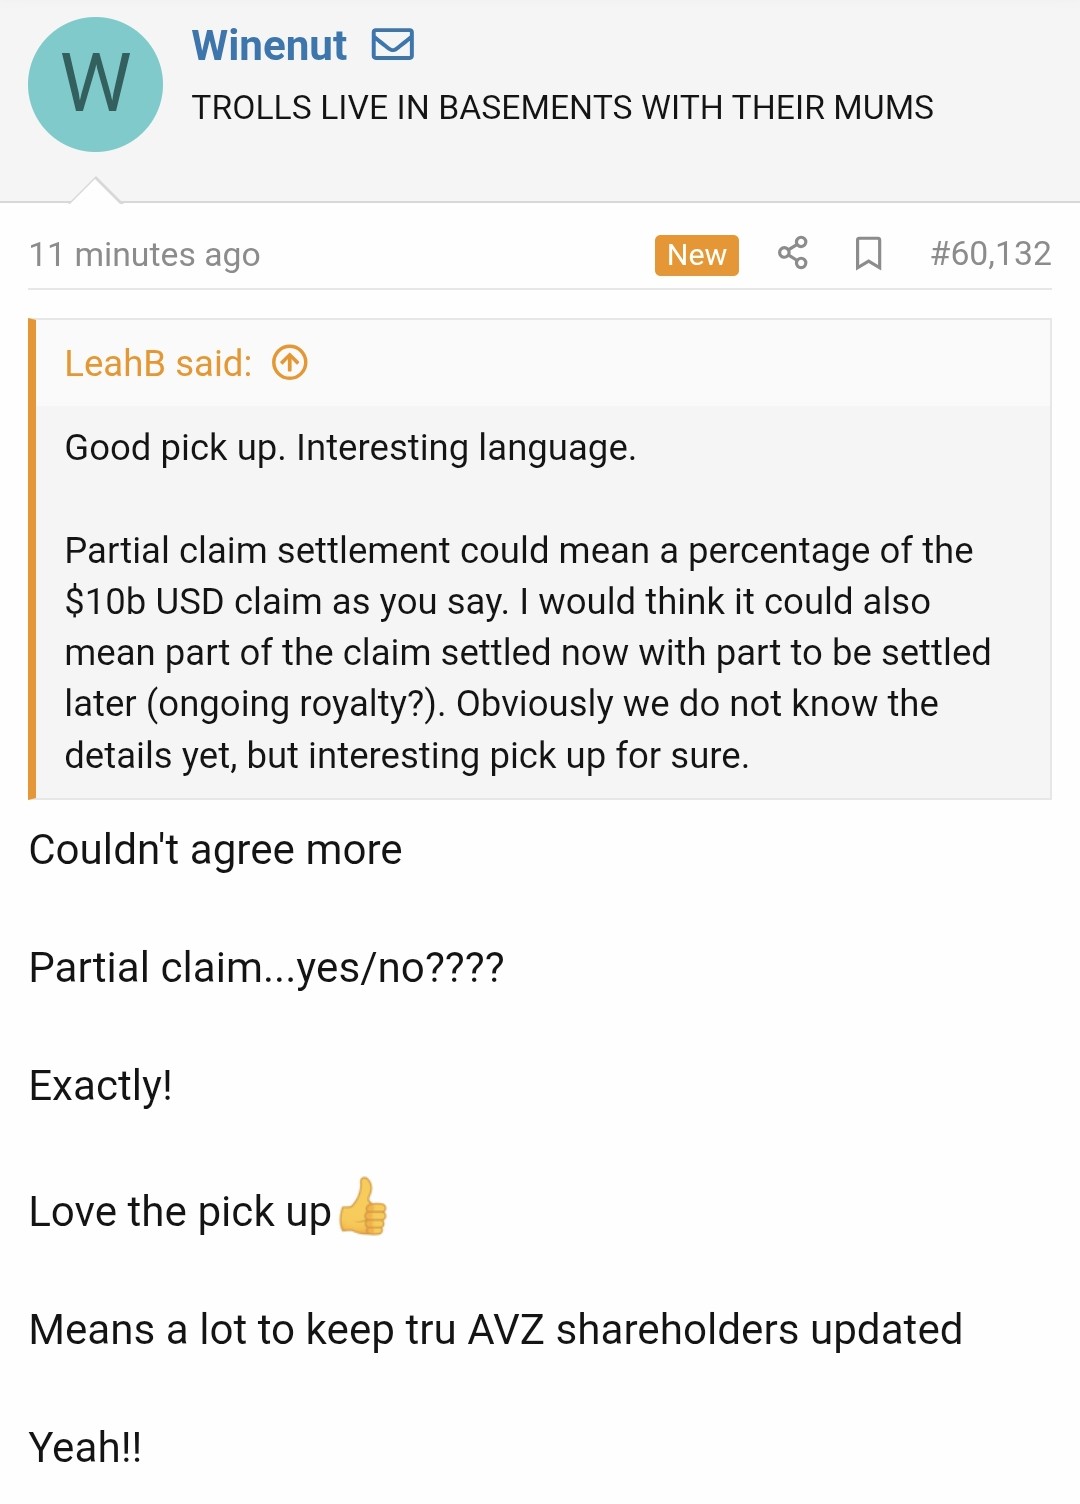The height and width of the screenshot is (1504, 1080).
Task: Click the "Exactly!" line
Action: (100, 1086)
